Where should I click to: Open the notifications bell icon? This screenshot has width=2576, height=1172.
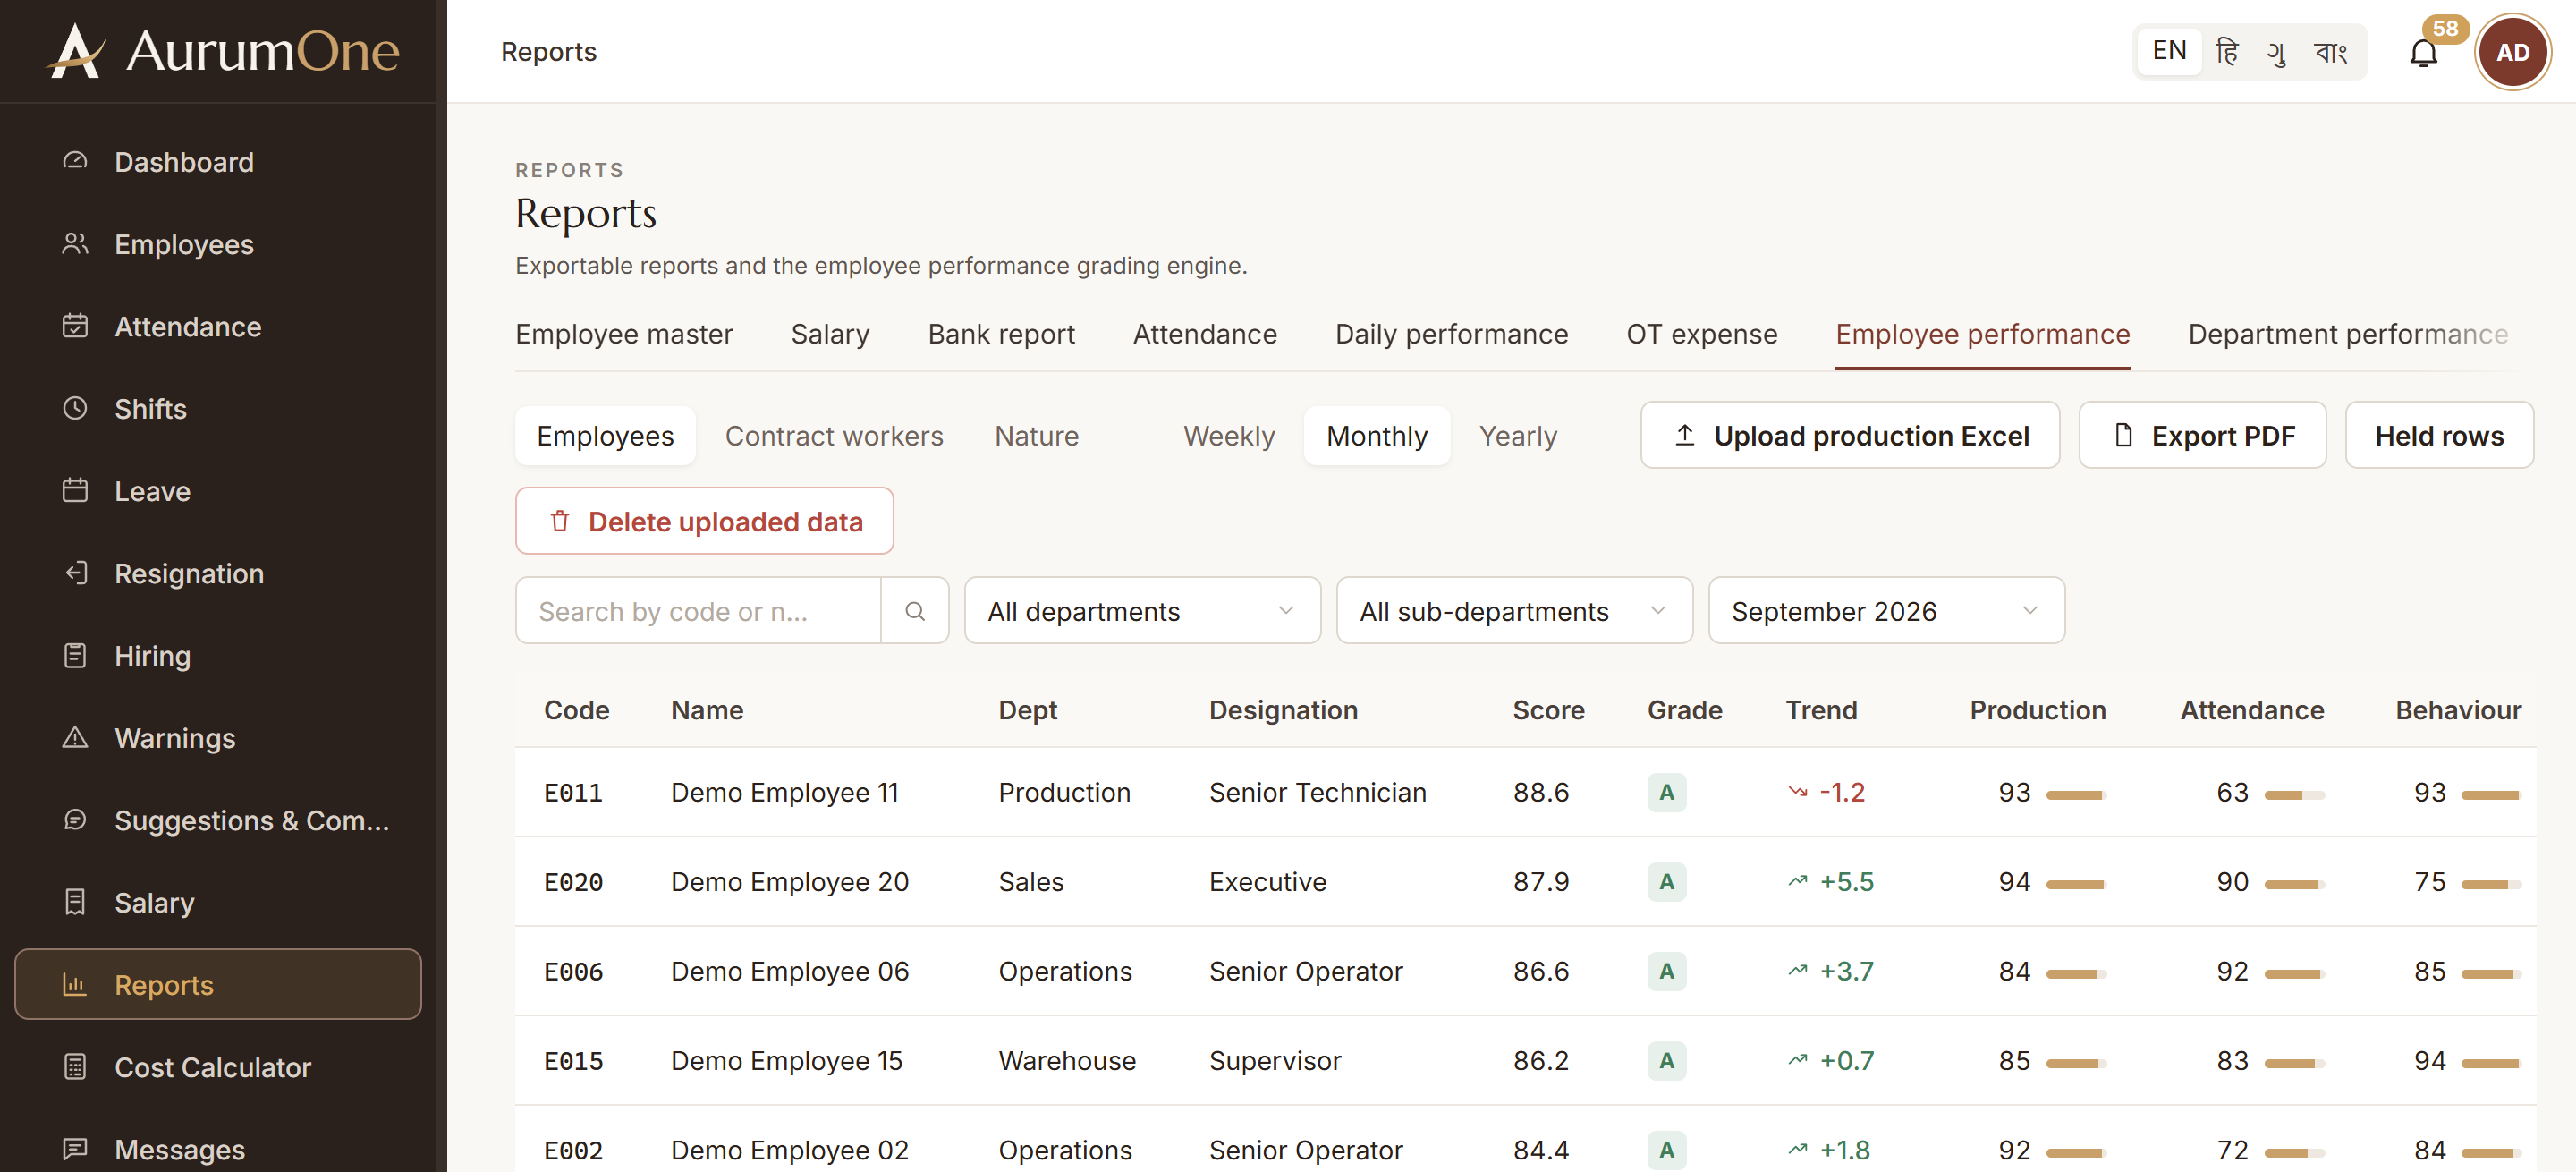pos(2423,53)
